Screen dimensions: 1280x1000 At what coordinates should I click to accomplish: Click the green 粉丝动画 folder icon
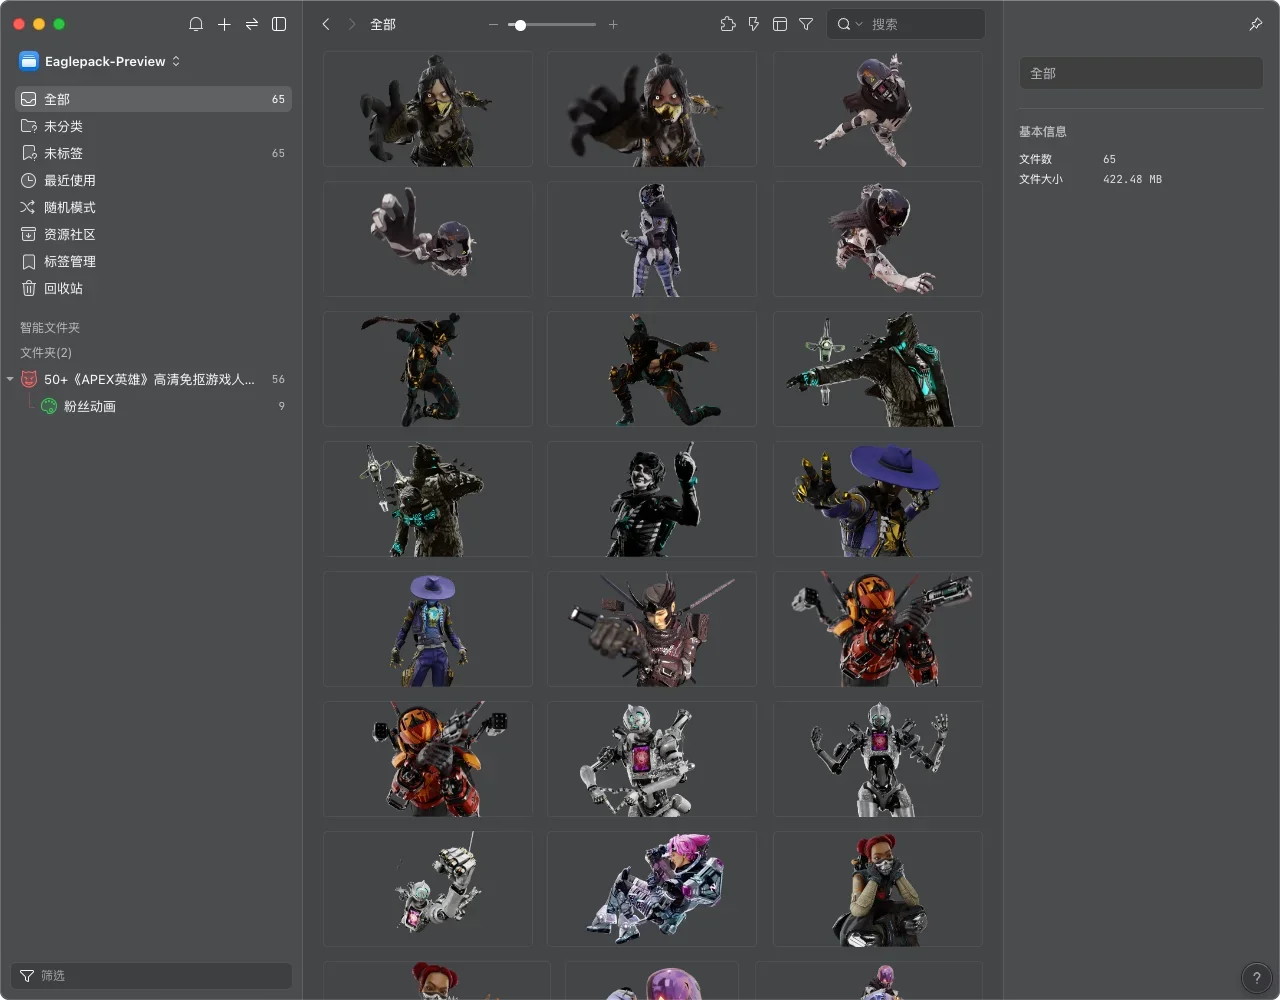tap(49, 406)
